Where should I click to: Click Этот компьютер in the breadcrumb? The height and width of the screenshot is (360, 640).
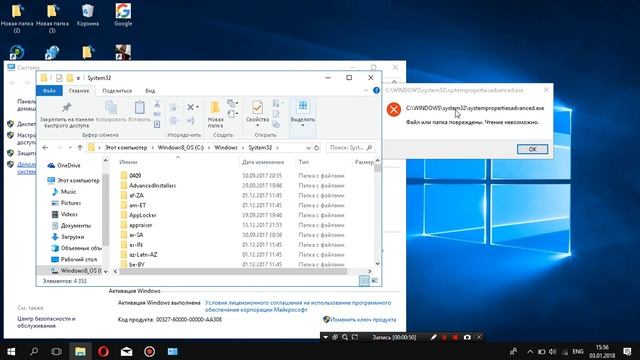click(x=126, y=148)
